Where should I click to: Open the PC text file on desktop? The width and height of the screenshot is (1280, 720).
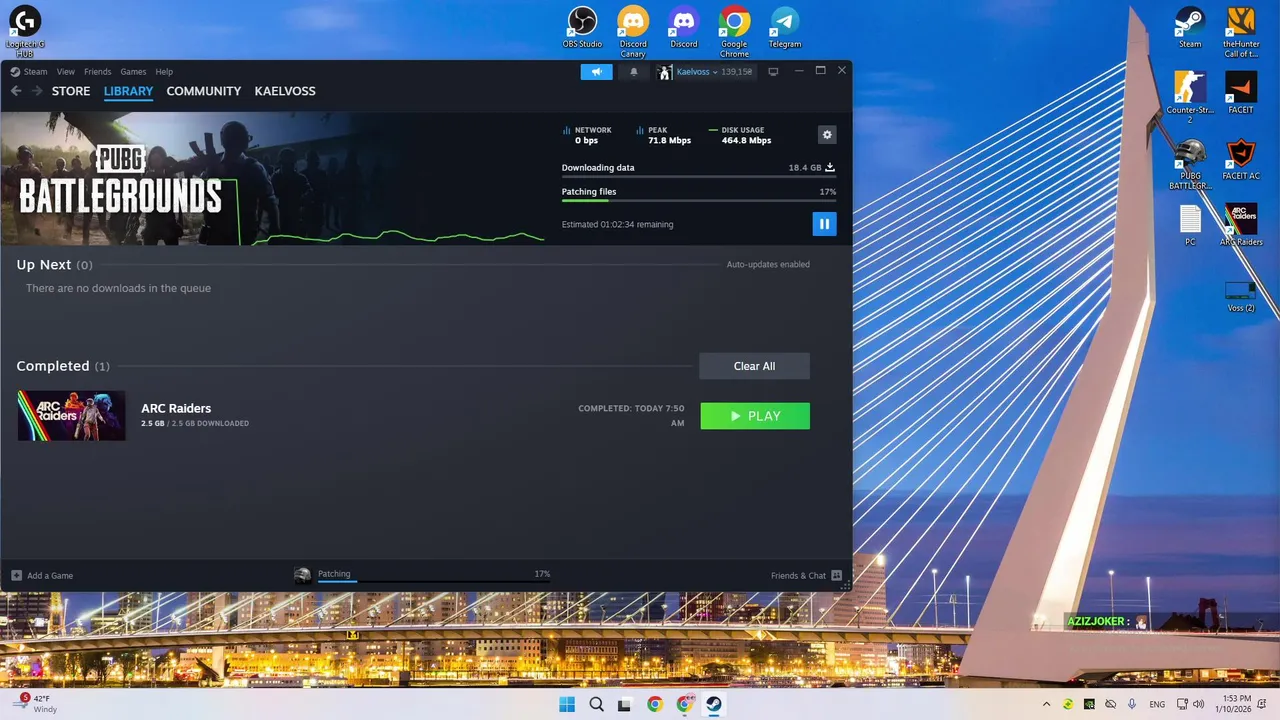pyautogui.click(x=1190, y=226)
